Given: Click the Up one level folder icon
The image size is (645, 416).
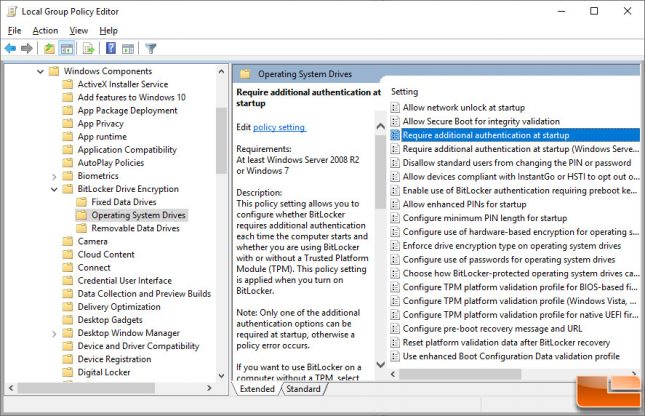Looking at the screenshot, I should 49,49.
